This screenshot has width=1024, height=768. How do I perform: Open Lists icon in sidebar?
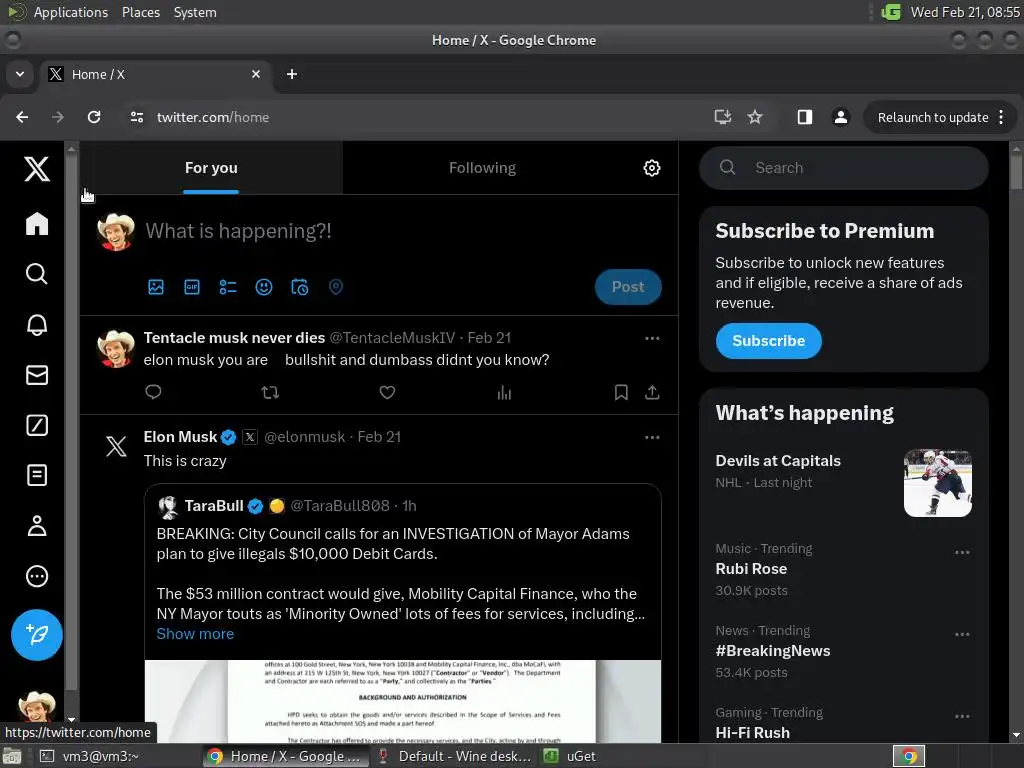click(x=37, y=475)
